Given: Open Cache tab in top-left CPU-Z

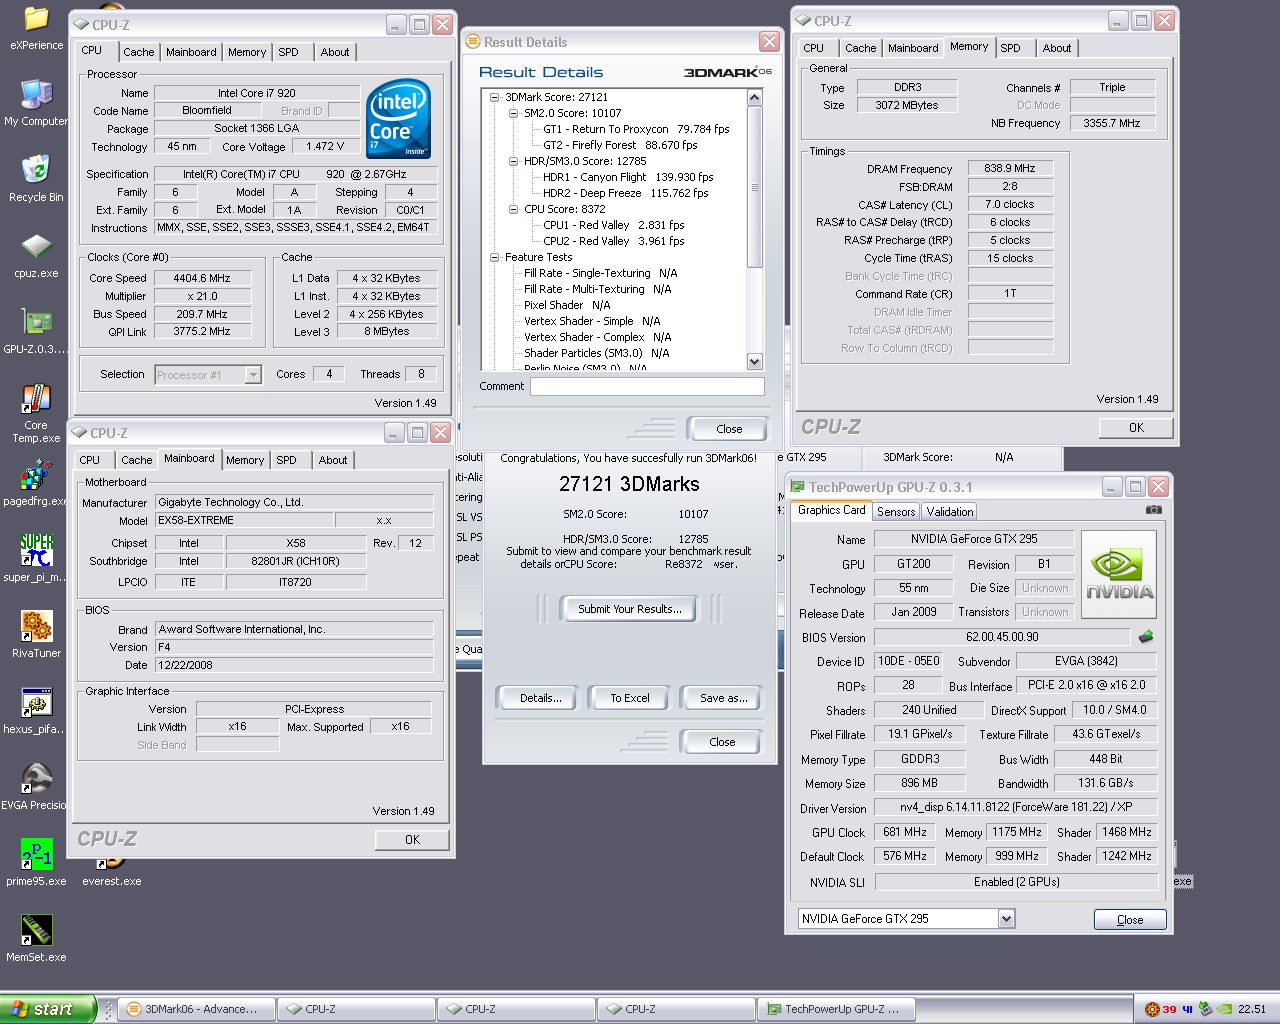Looking at the screenshot, I should point(139,52).
